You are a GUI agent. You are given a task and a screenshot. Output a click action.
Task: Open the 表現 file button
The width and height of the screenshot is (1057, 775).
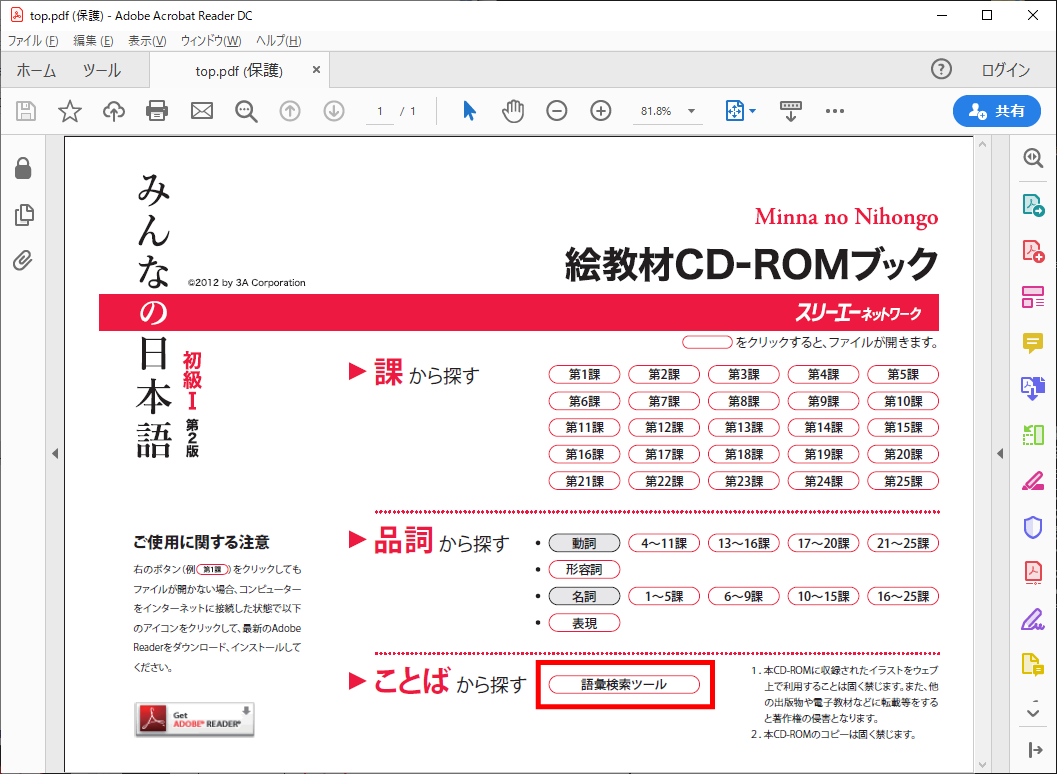point(584,623)
